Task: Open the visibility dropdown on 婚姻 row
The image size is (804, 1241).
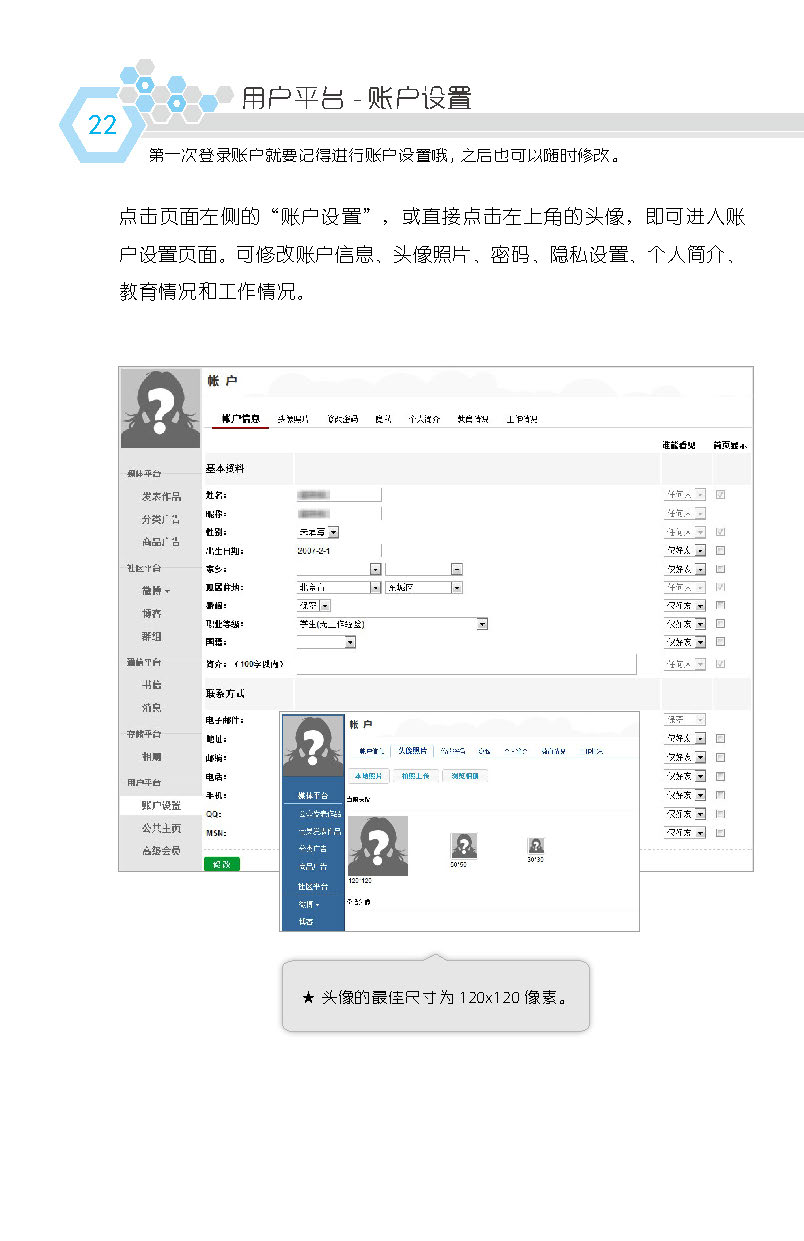Action: [x=685, y=605]
